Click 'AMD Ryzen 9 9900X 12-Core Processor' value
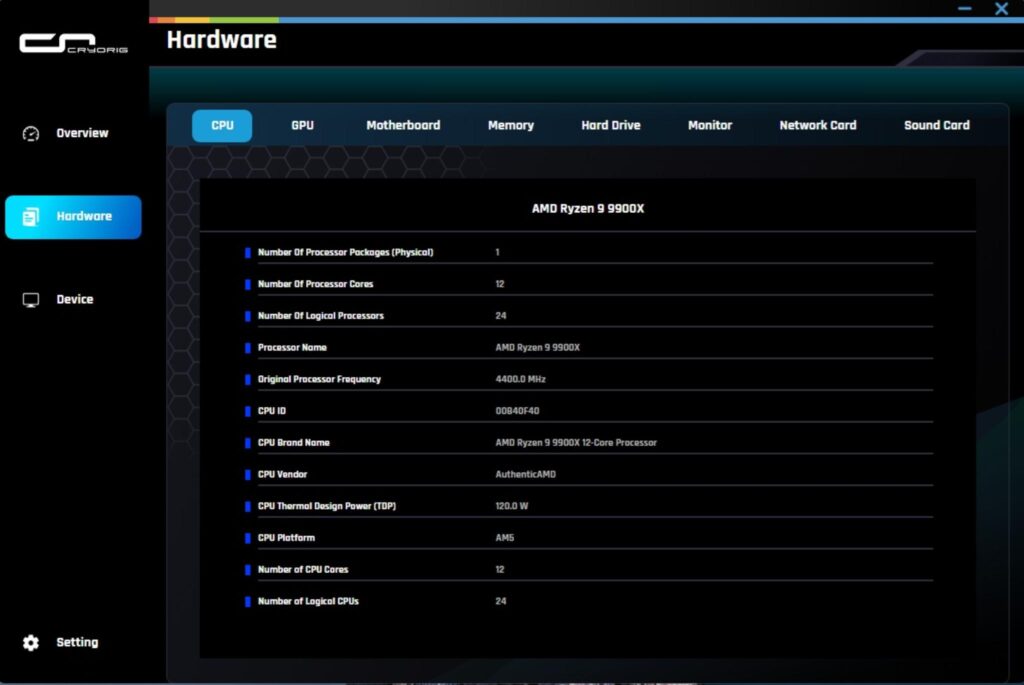This screenshot has width=1024, height=685. click(x=576, y=443)
